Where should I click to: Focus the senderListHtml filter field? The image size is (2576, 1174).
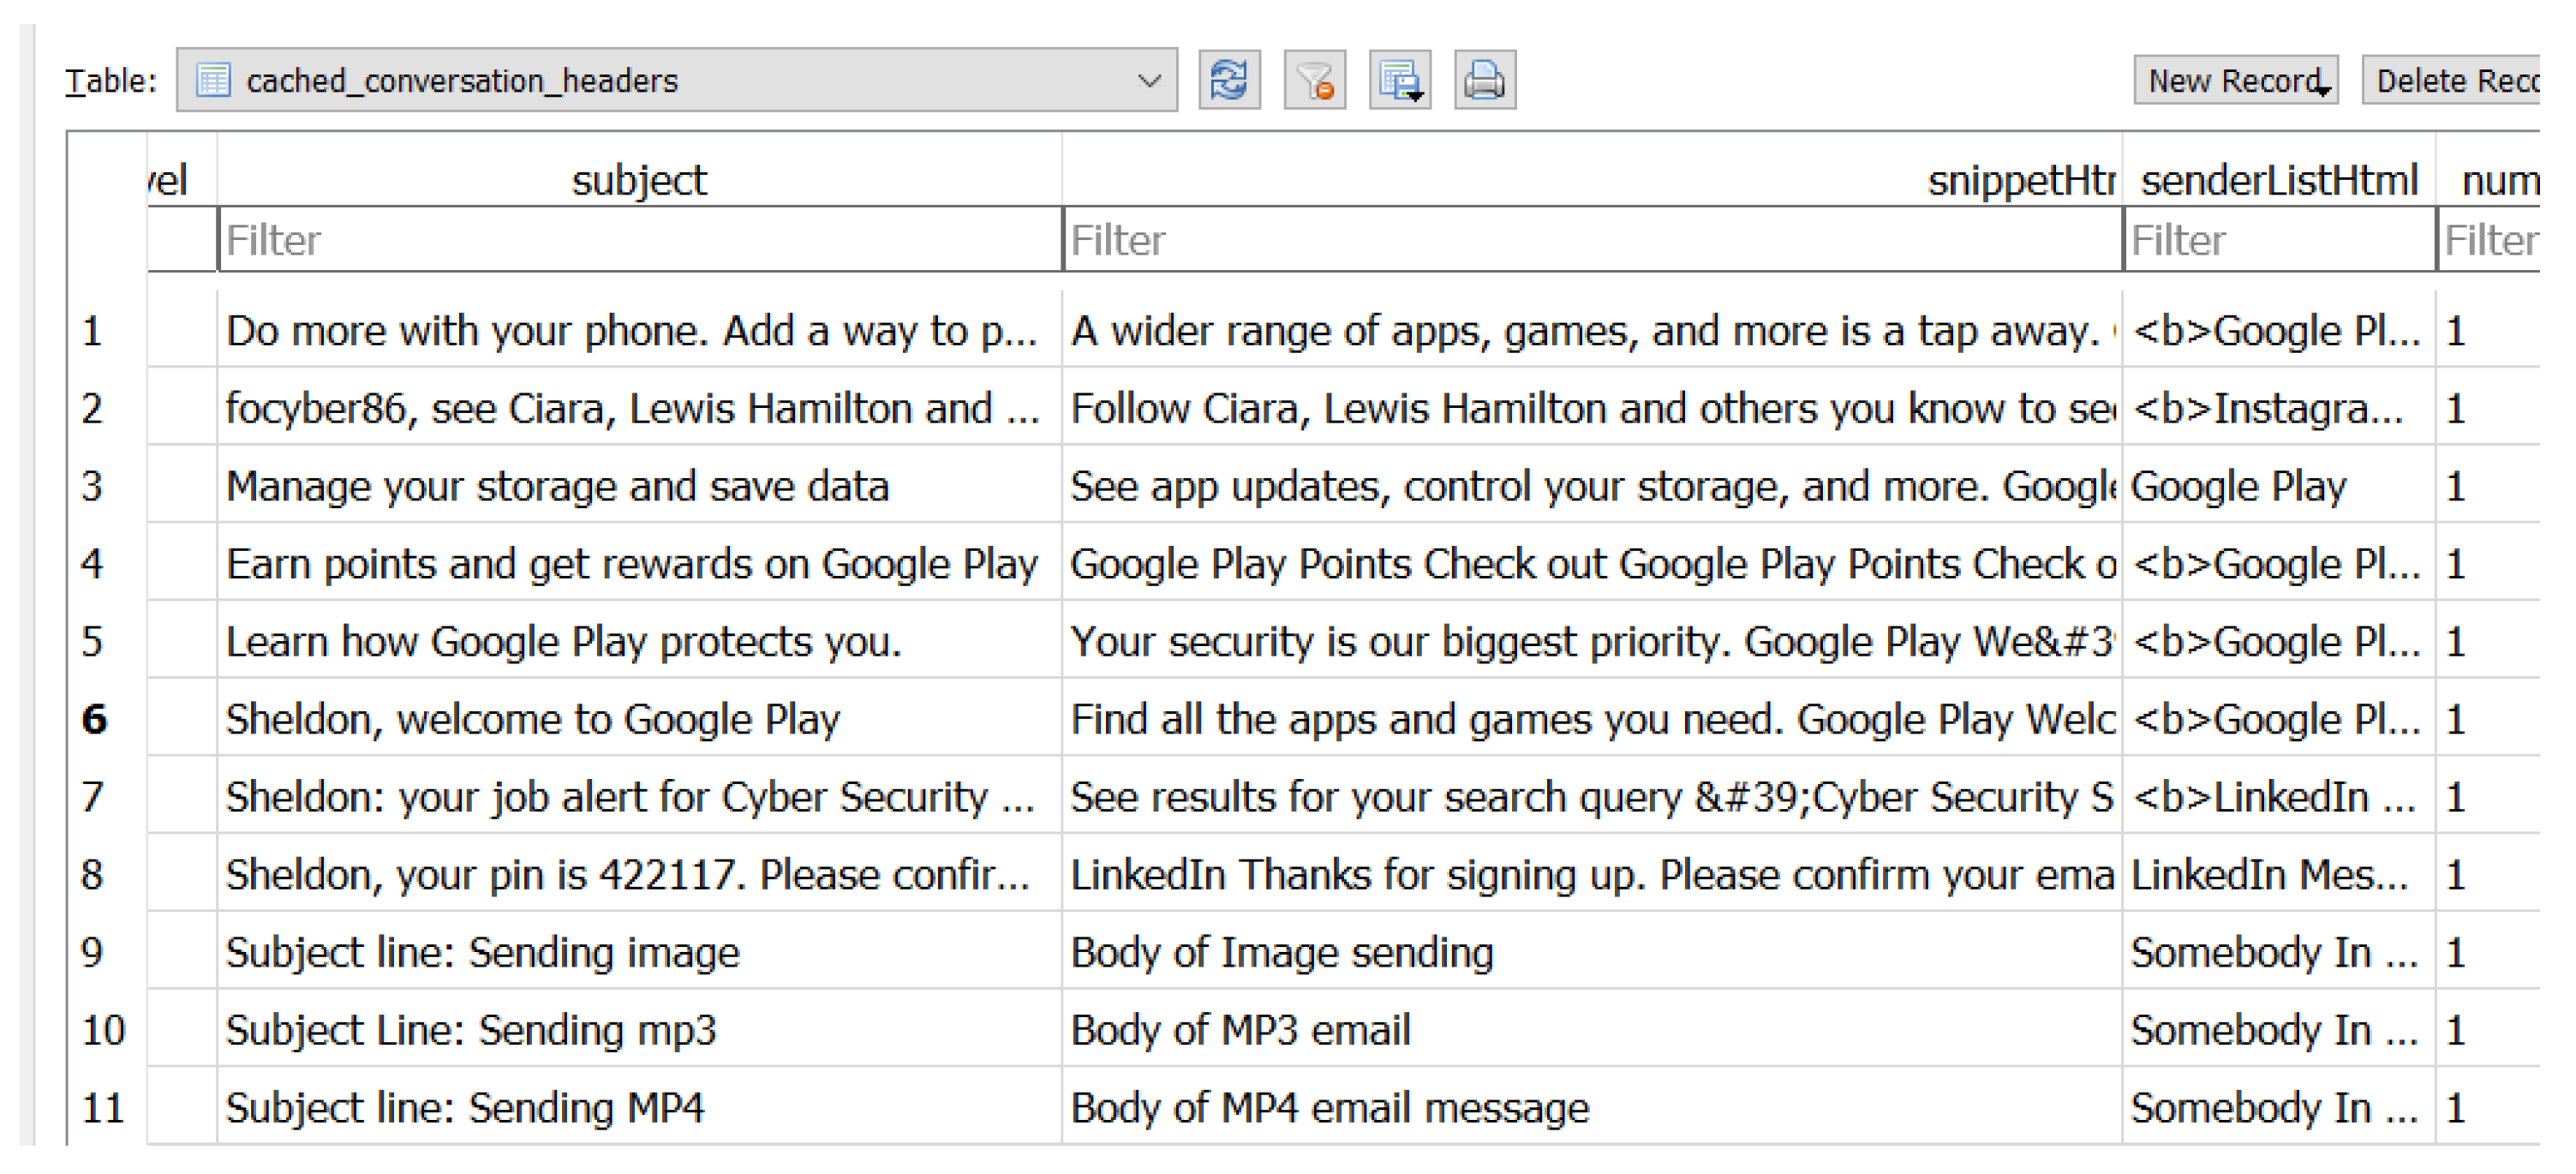pyautogui.click(x=2278, y=241)
